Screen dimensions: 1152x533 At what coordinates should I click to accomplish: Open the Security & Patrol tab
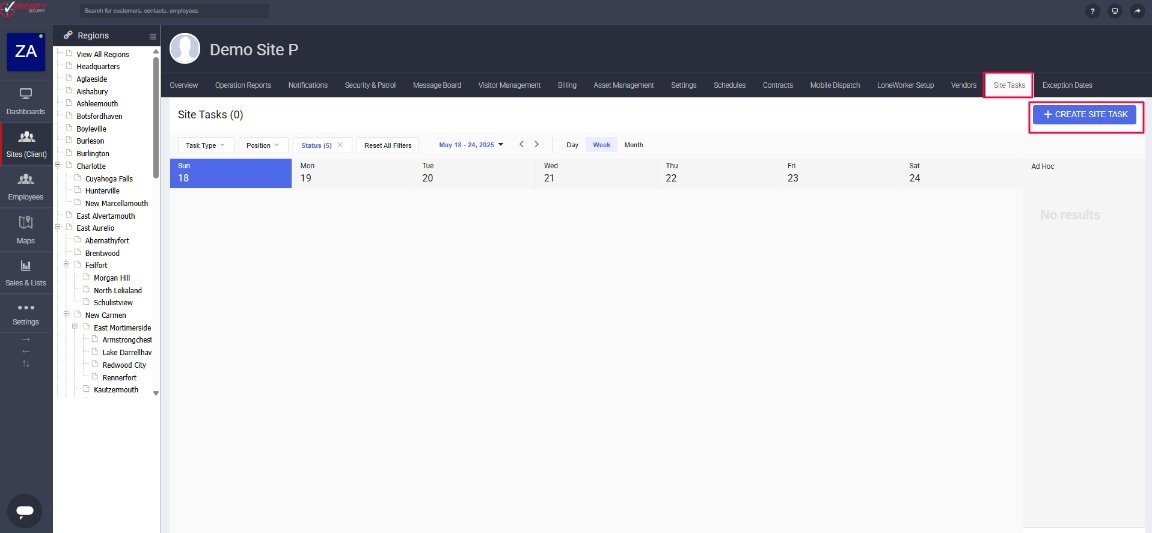(x=370, y=85)
